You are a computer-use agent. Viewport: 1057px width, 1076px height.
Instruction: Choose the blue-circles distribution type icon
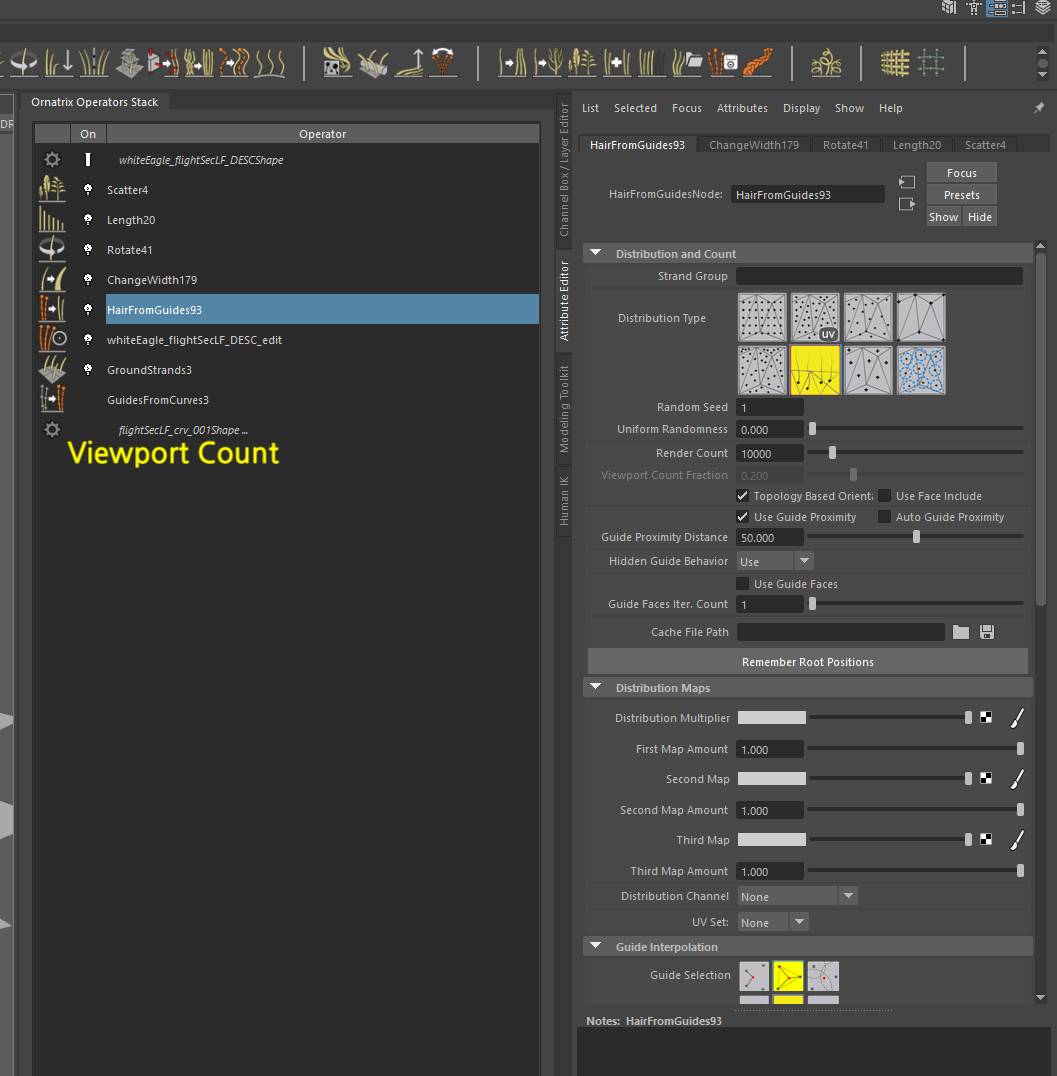(921, 370)
